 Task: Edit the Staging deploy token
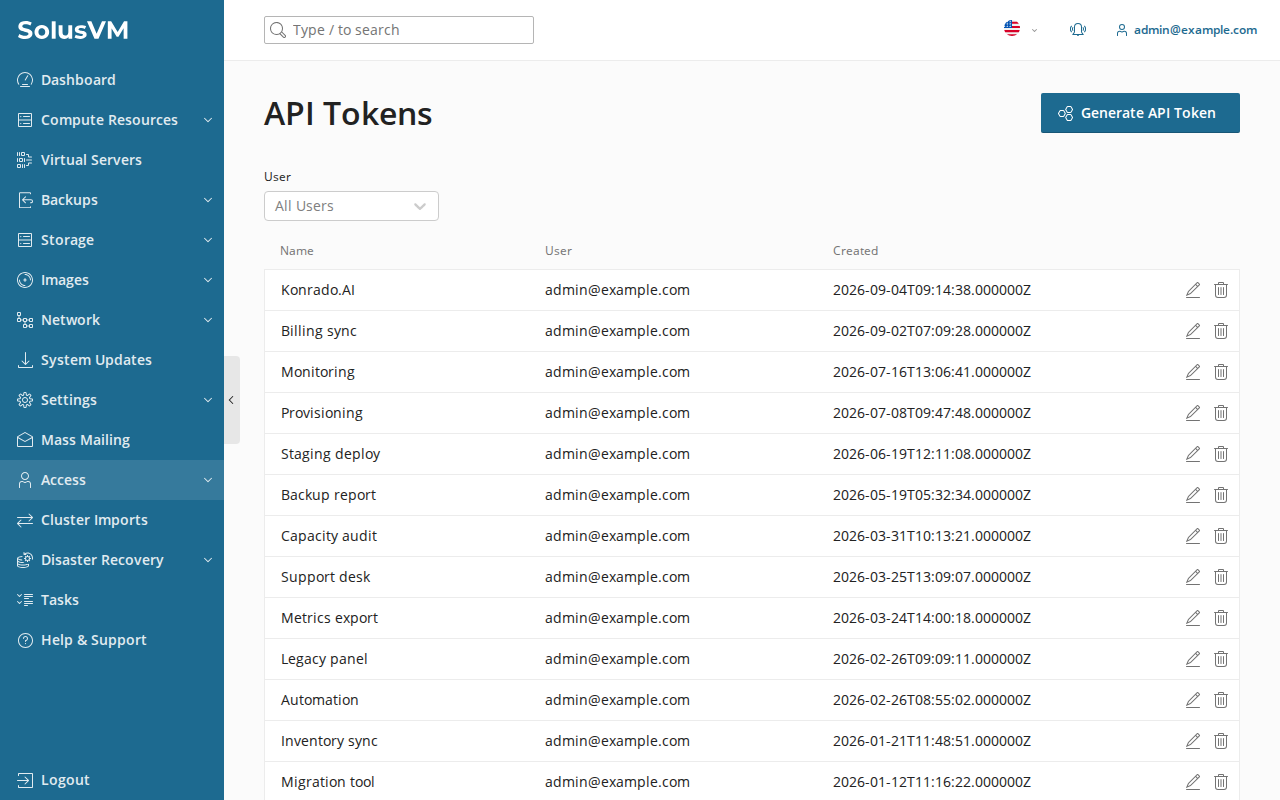tap(1192, 454)
